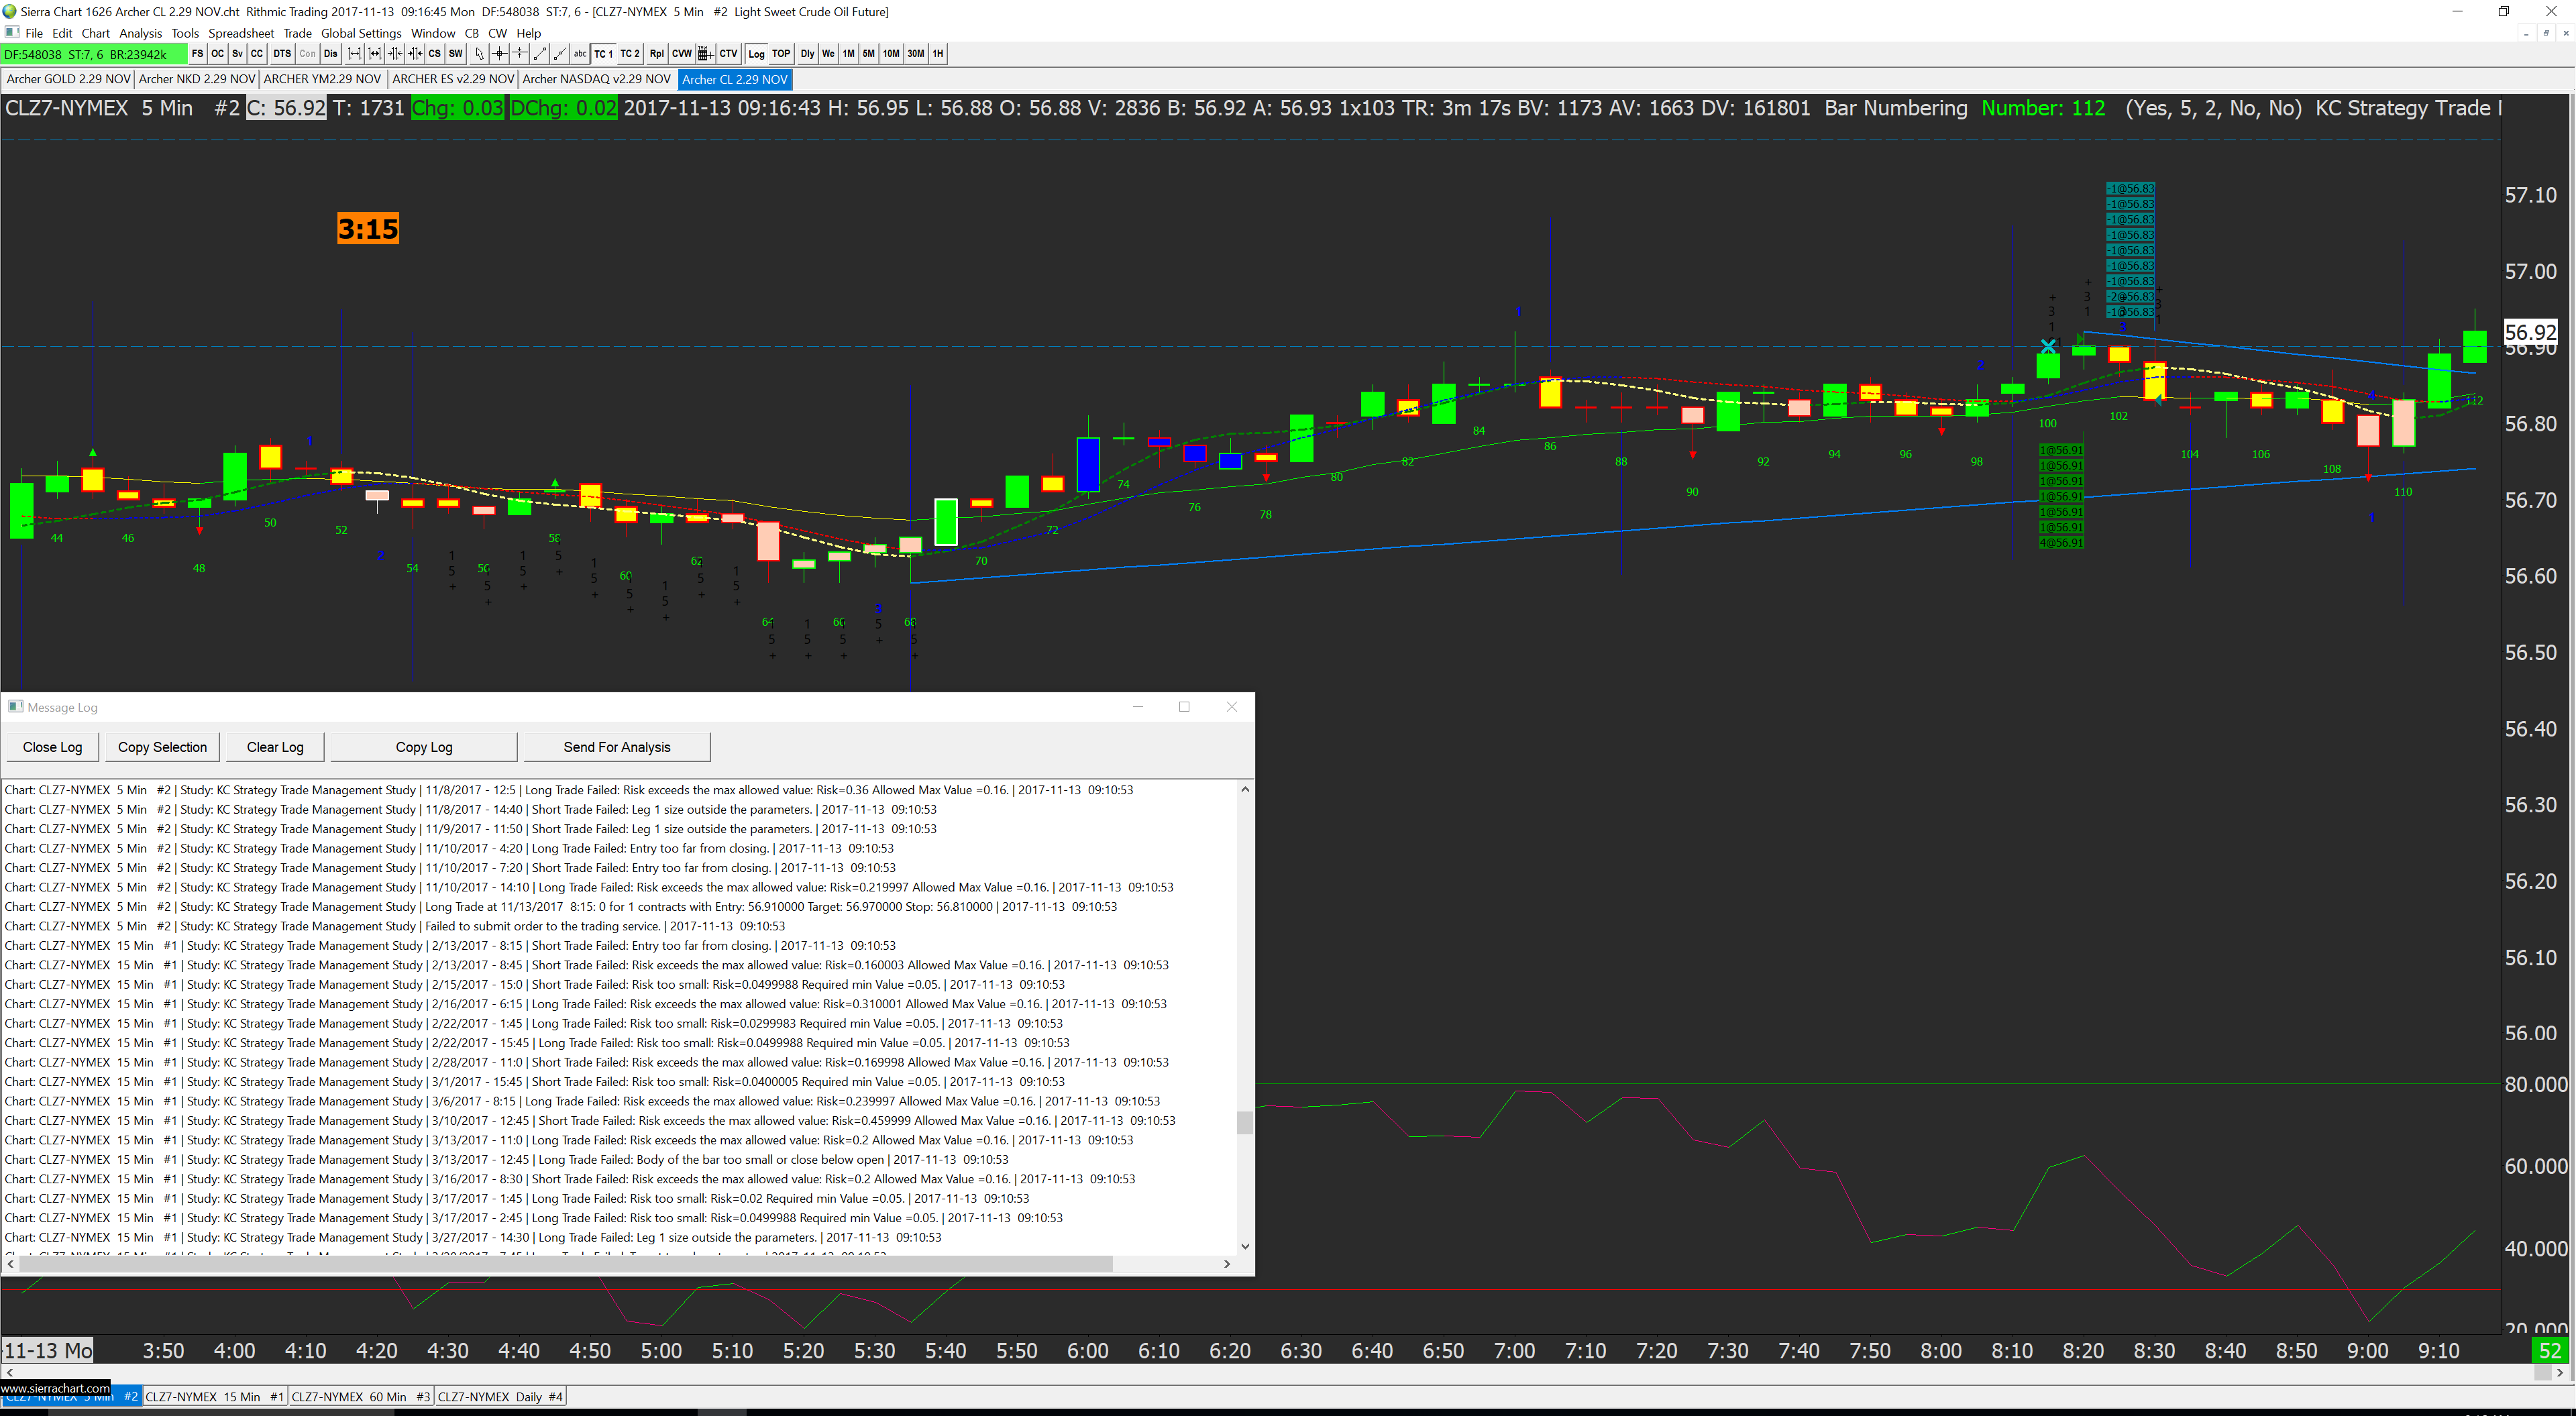Select the line drawing tool
This screenshot has height=1416, width=2576.
(x=540, y=54)
